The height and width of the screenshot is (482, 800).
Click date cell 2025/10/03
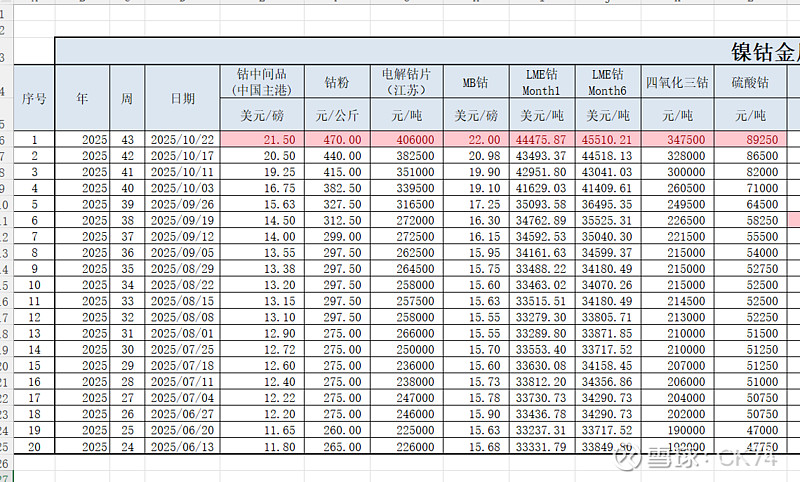click(183, 188)
